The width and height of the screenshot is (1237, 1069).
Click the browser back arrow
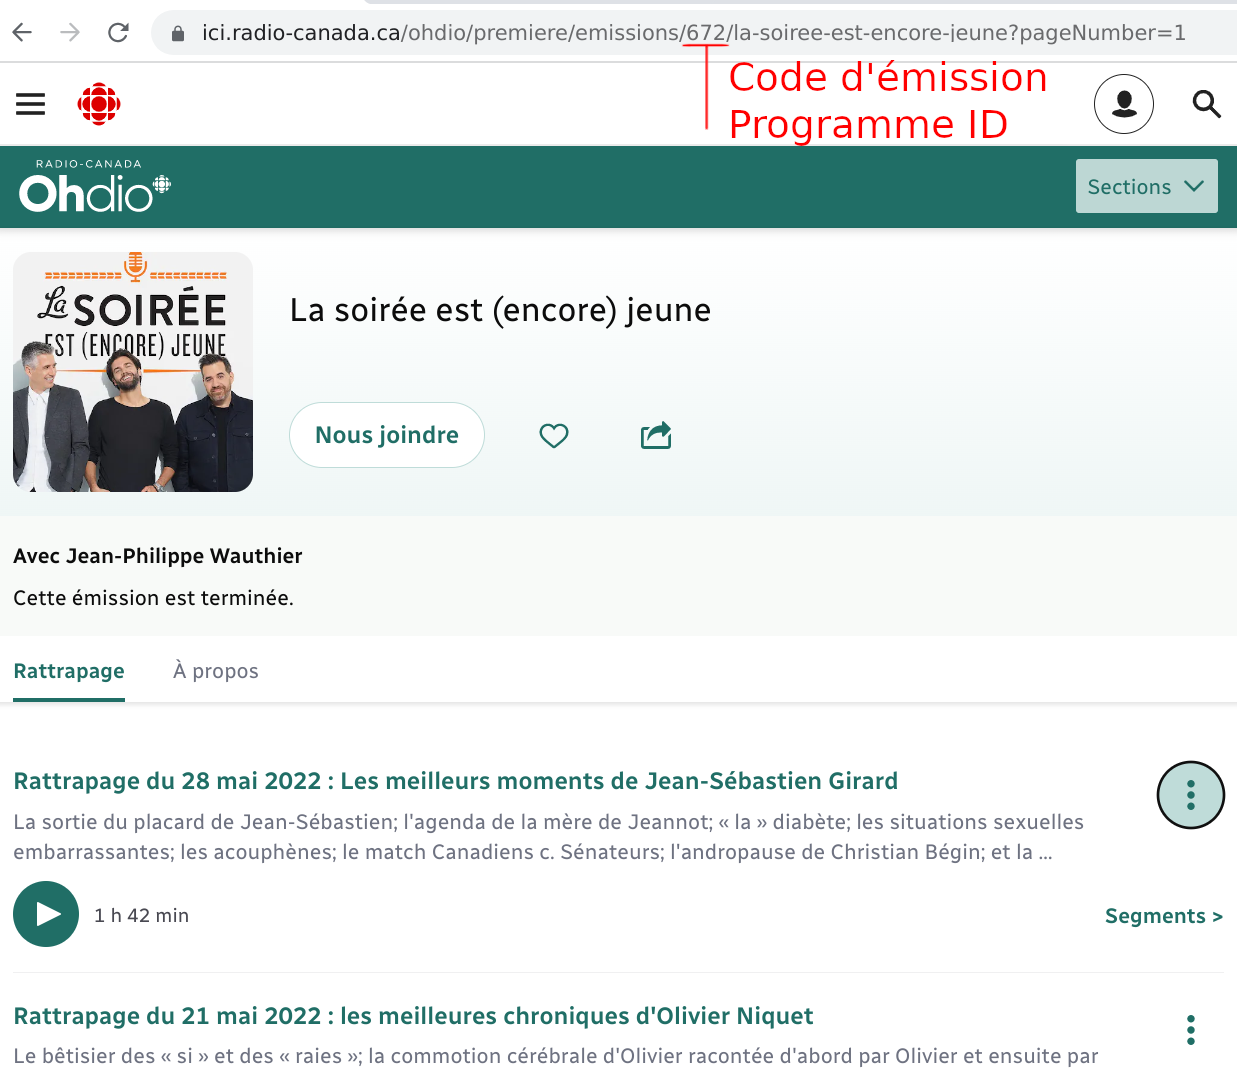(x=22, y=33)
